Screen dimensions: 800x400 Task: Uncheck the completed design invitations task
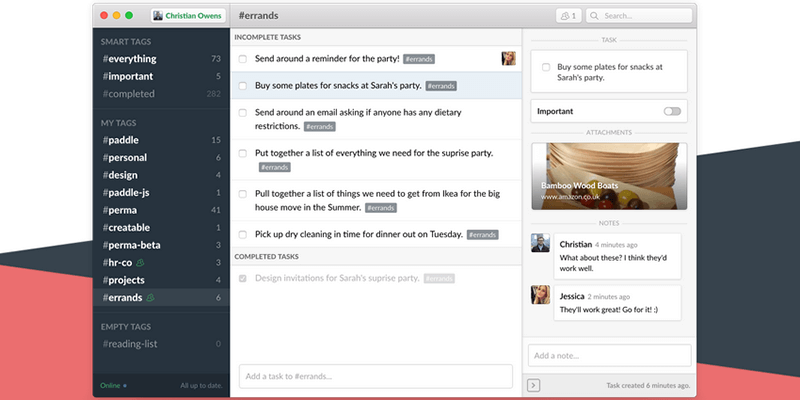point(243,277)
